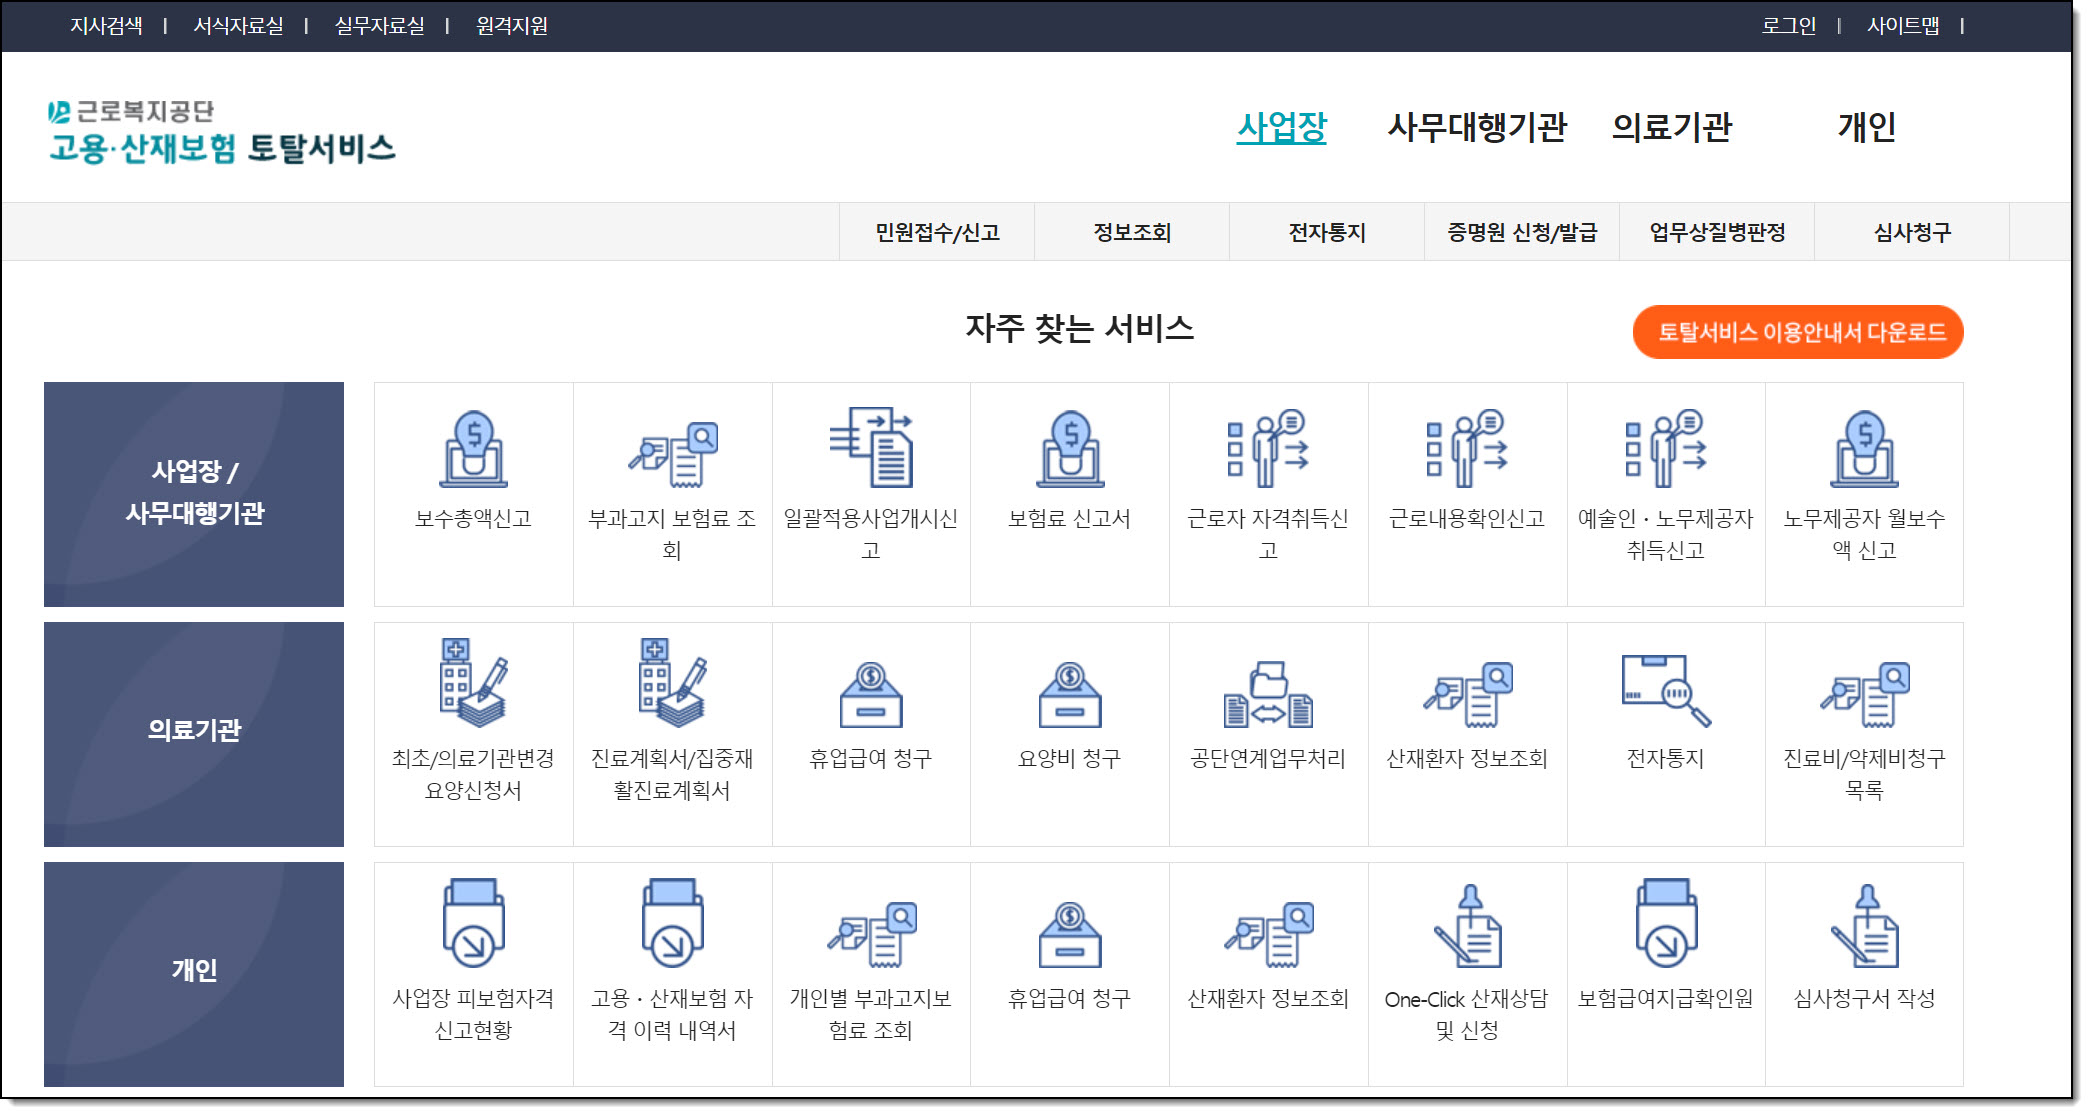The height and width of the screenshot is (1114, 2088).
Task: Open 보수총액신고 service icon
Action: tap(473, 449)
